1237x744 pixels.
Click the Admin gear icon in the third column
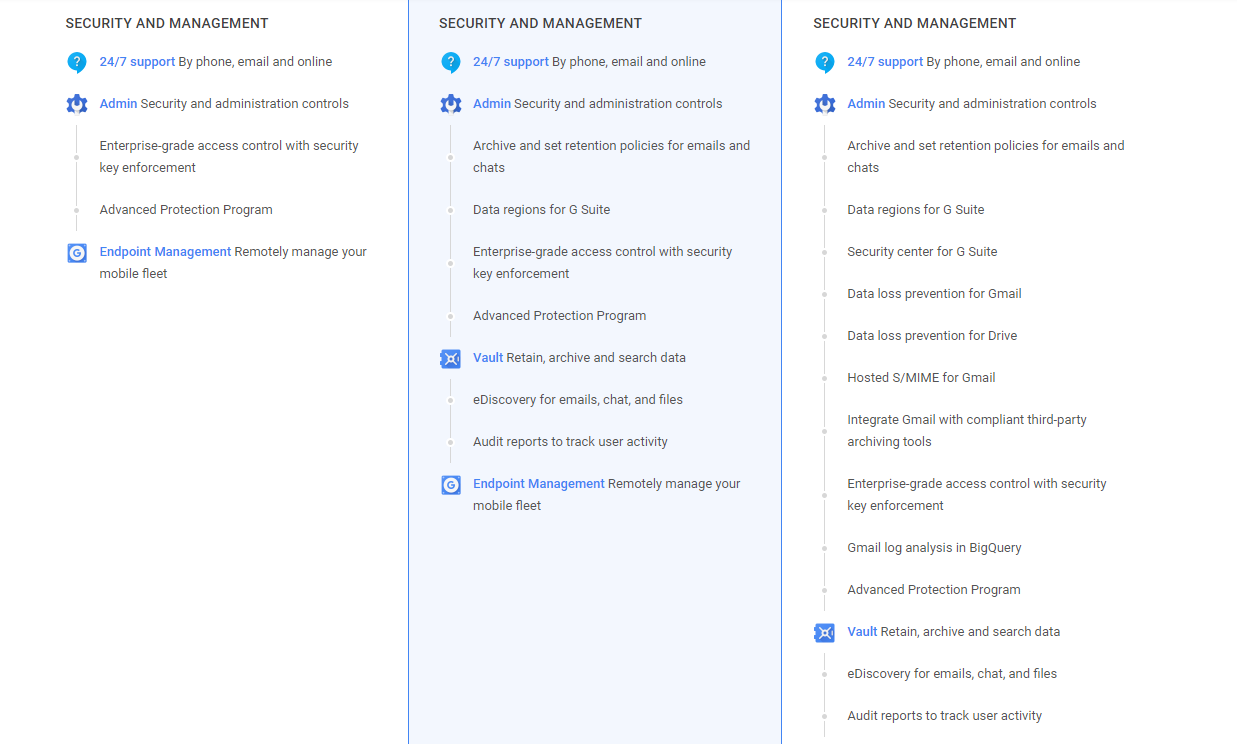824,103
